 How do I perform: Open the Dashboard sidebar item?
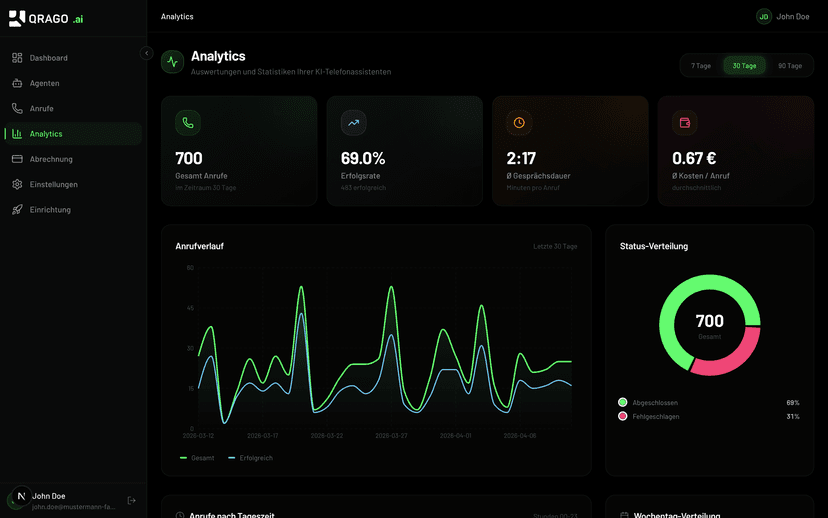[x=73, y=58]
